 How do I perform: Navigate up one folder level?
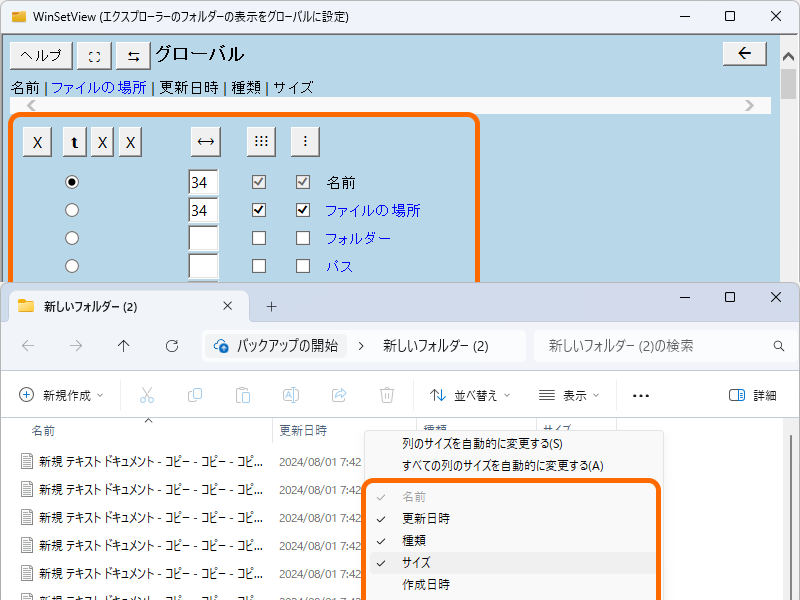(x=123, y=346)
